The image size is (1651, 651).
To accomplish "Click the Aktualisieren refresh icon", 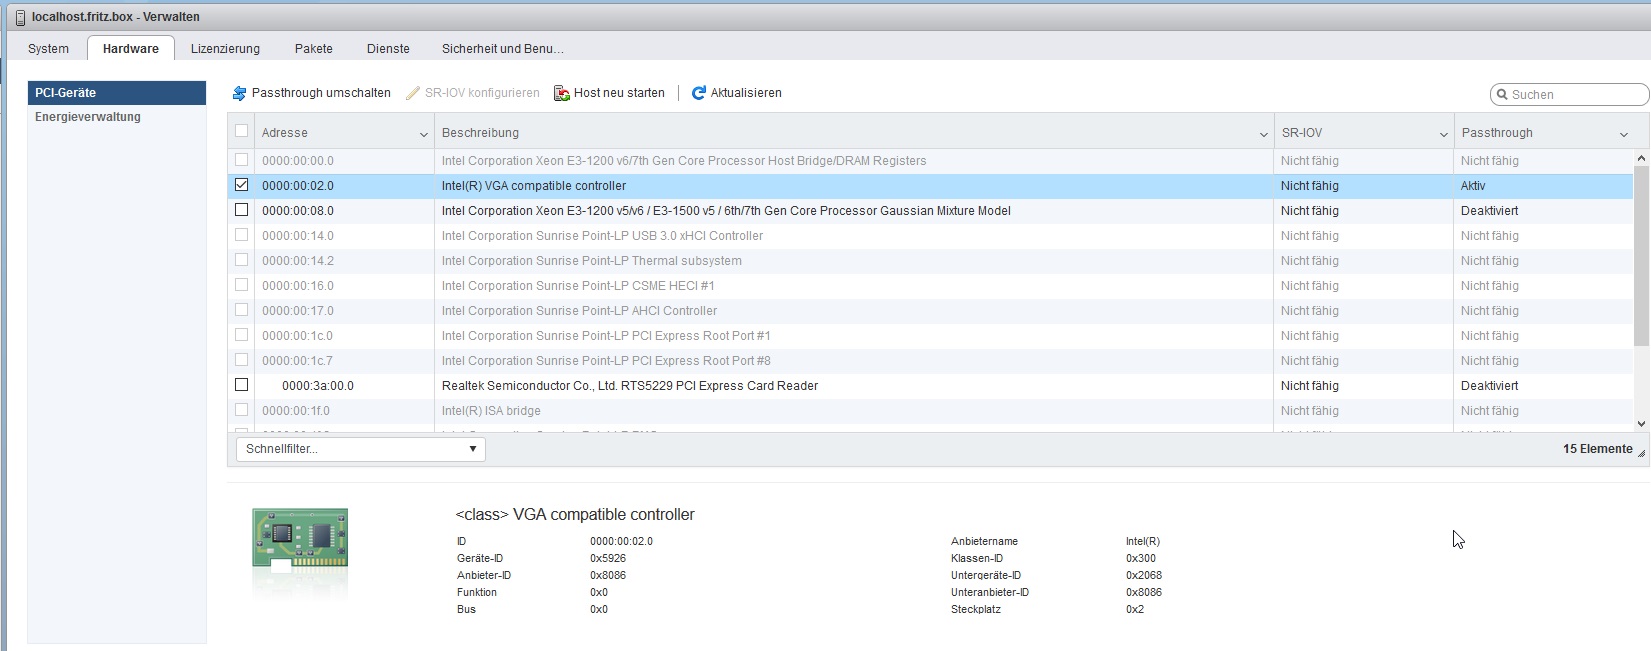I will click(x=699, y=93).
